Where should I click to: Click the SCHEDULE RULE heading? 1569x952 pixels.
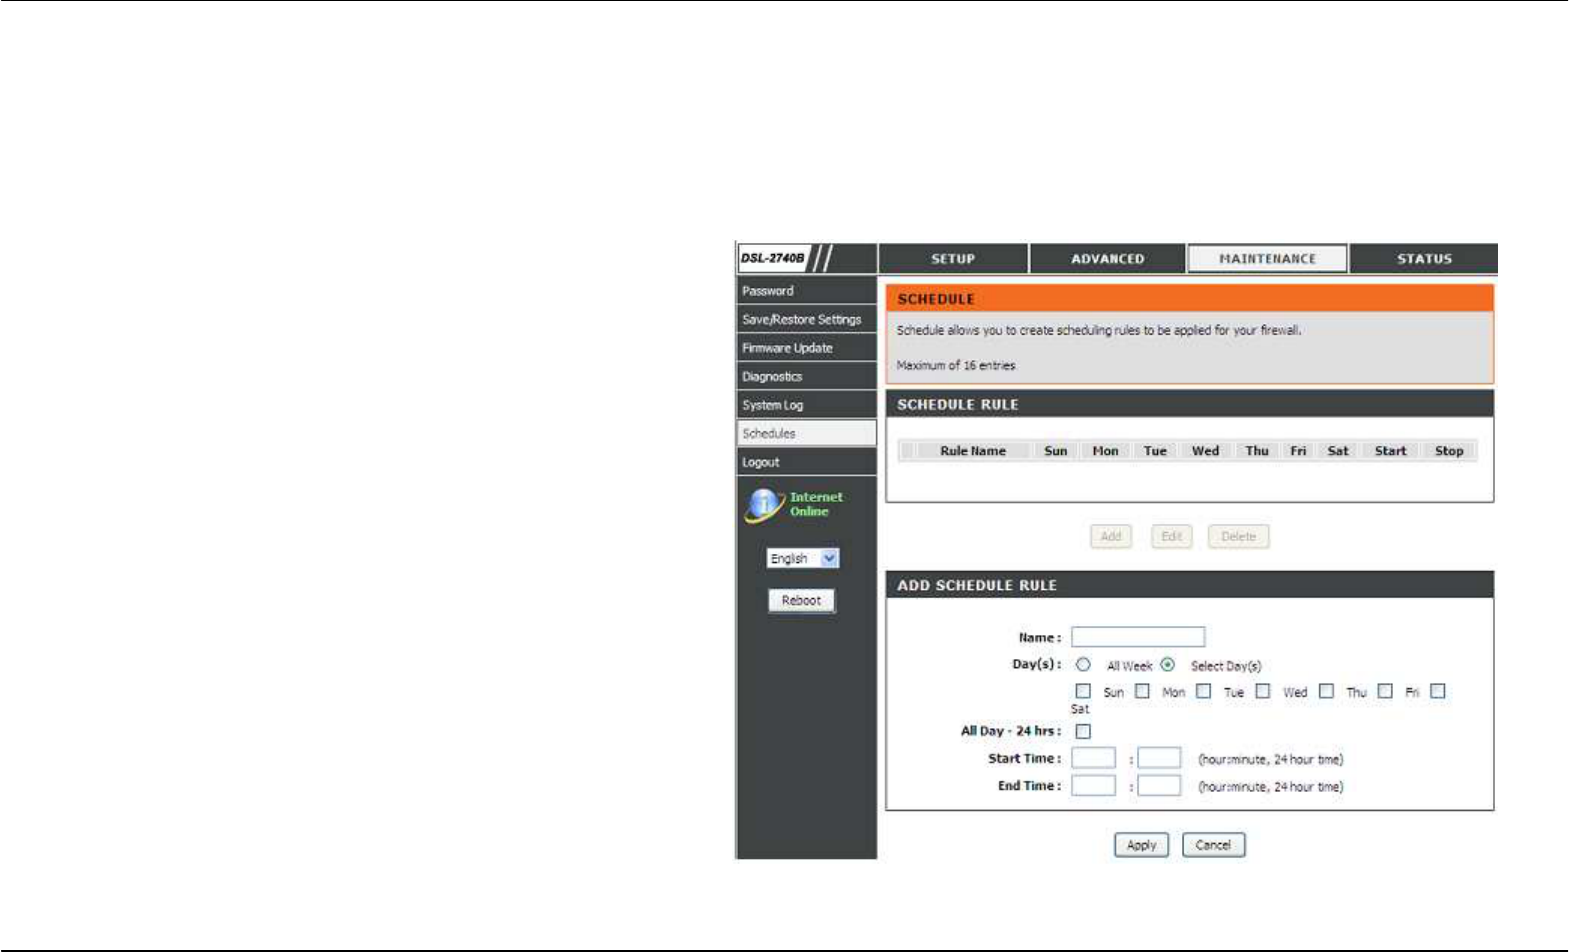click(x=957, y=405)
